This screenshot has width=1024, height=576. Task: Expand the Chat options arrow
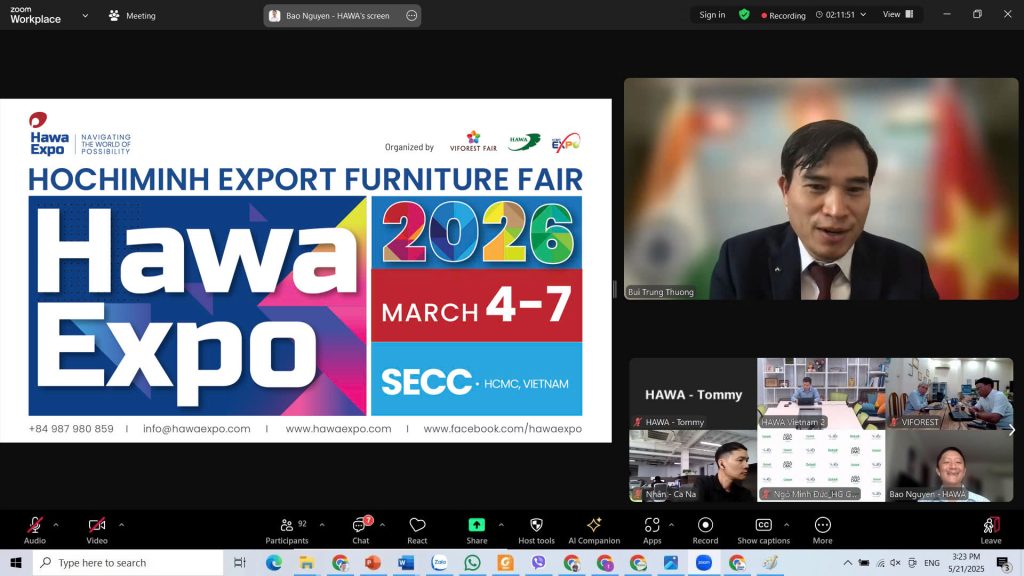click(382, 524)
